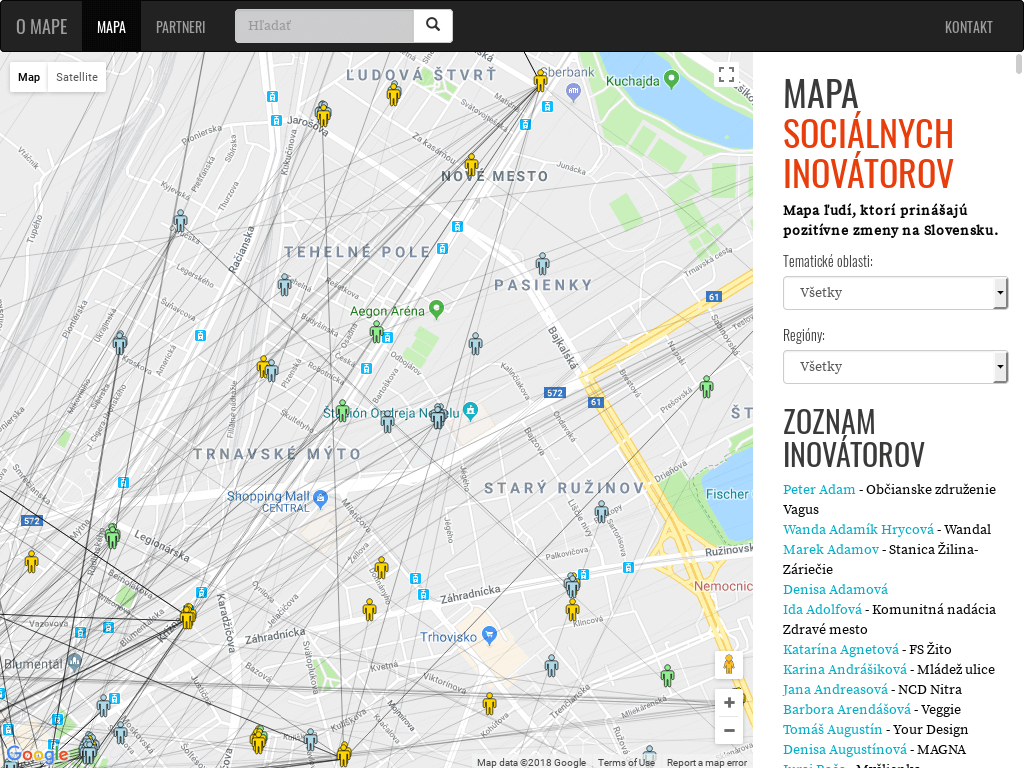This screenshot has width=1024, height=768.
Task: Open the PARTNERI nav item
Action: click(180, 27)
